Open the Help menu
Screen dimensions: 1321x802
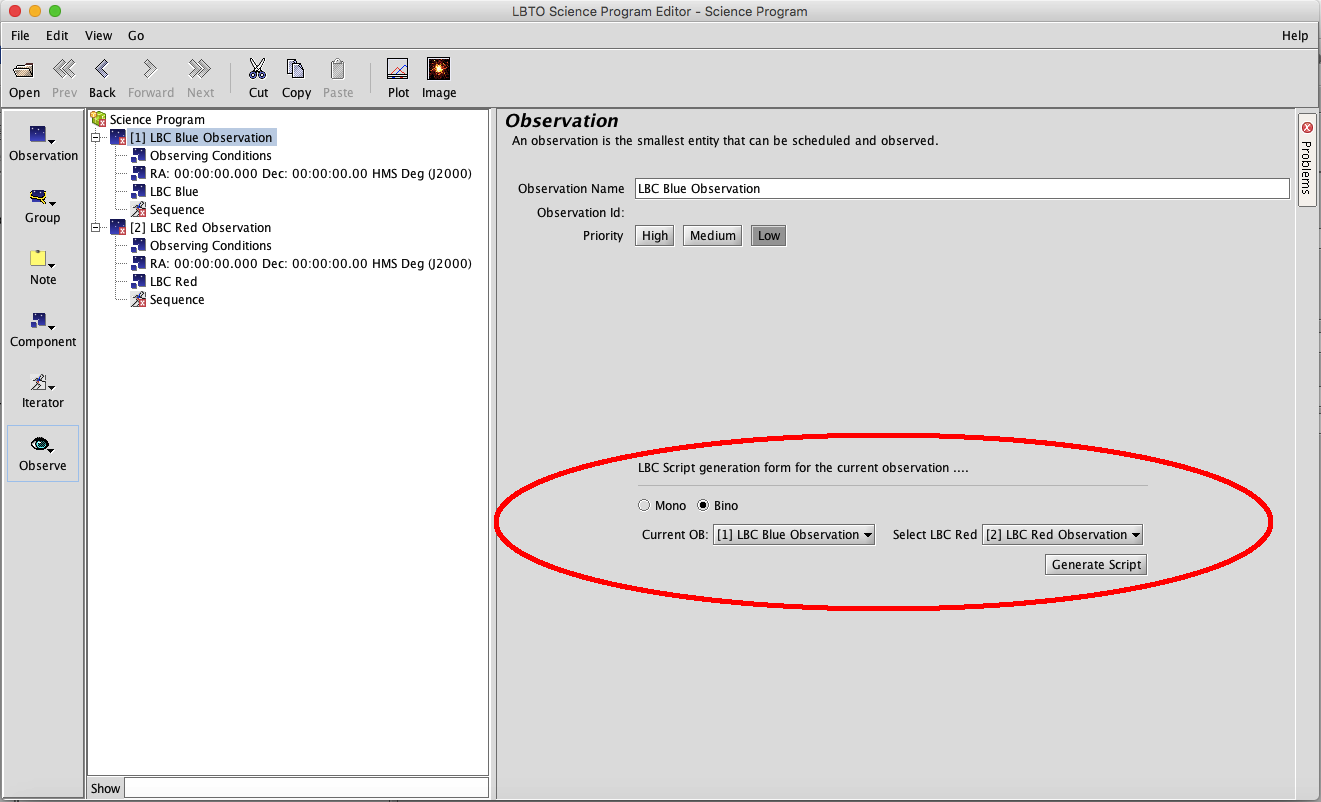click(1295, 35)
